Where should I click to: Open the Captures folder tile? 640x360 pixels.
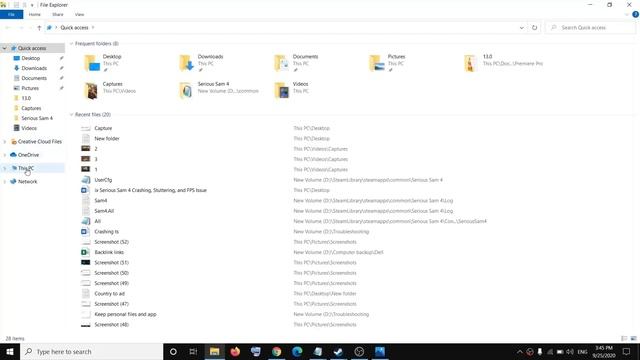[110, 90]
